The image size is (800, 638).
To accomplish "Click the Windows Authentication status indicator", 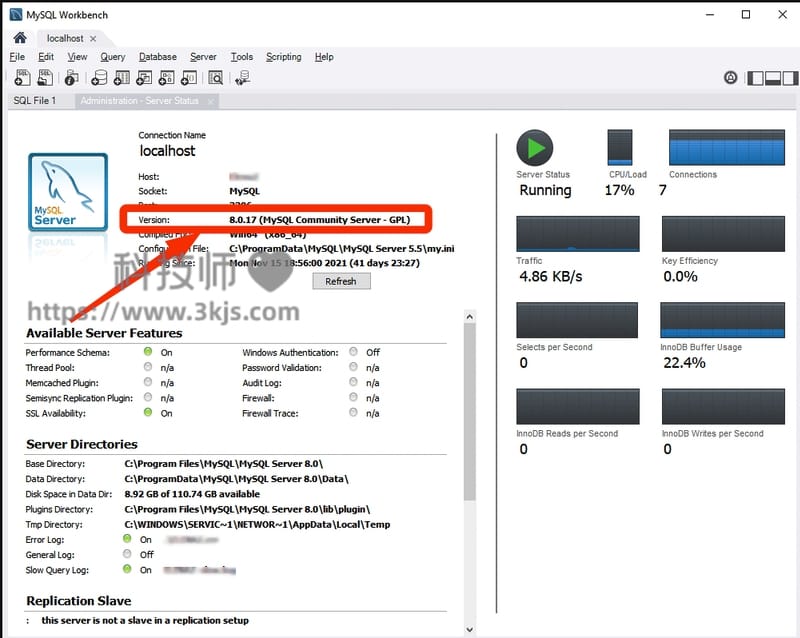I will point(353,352).
